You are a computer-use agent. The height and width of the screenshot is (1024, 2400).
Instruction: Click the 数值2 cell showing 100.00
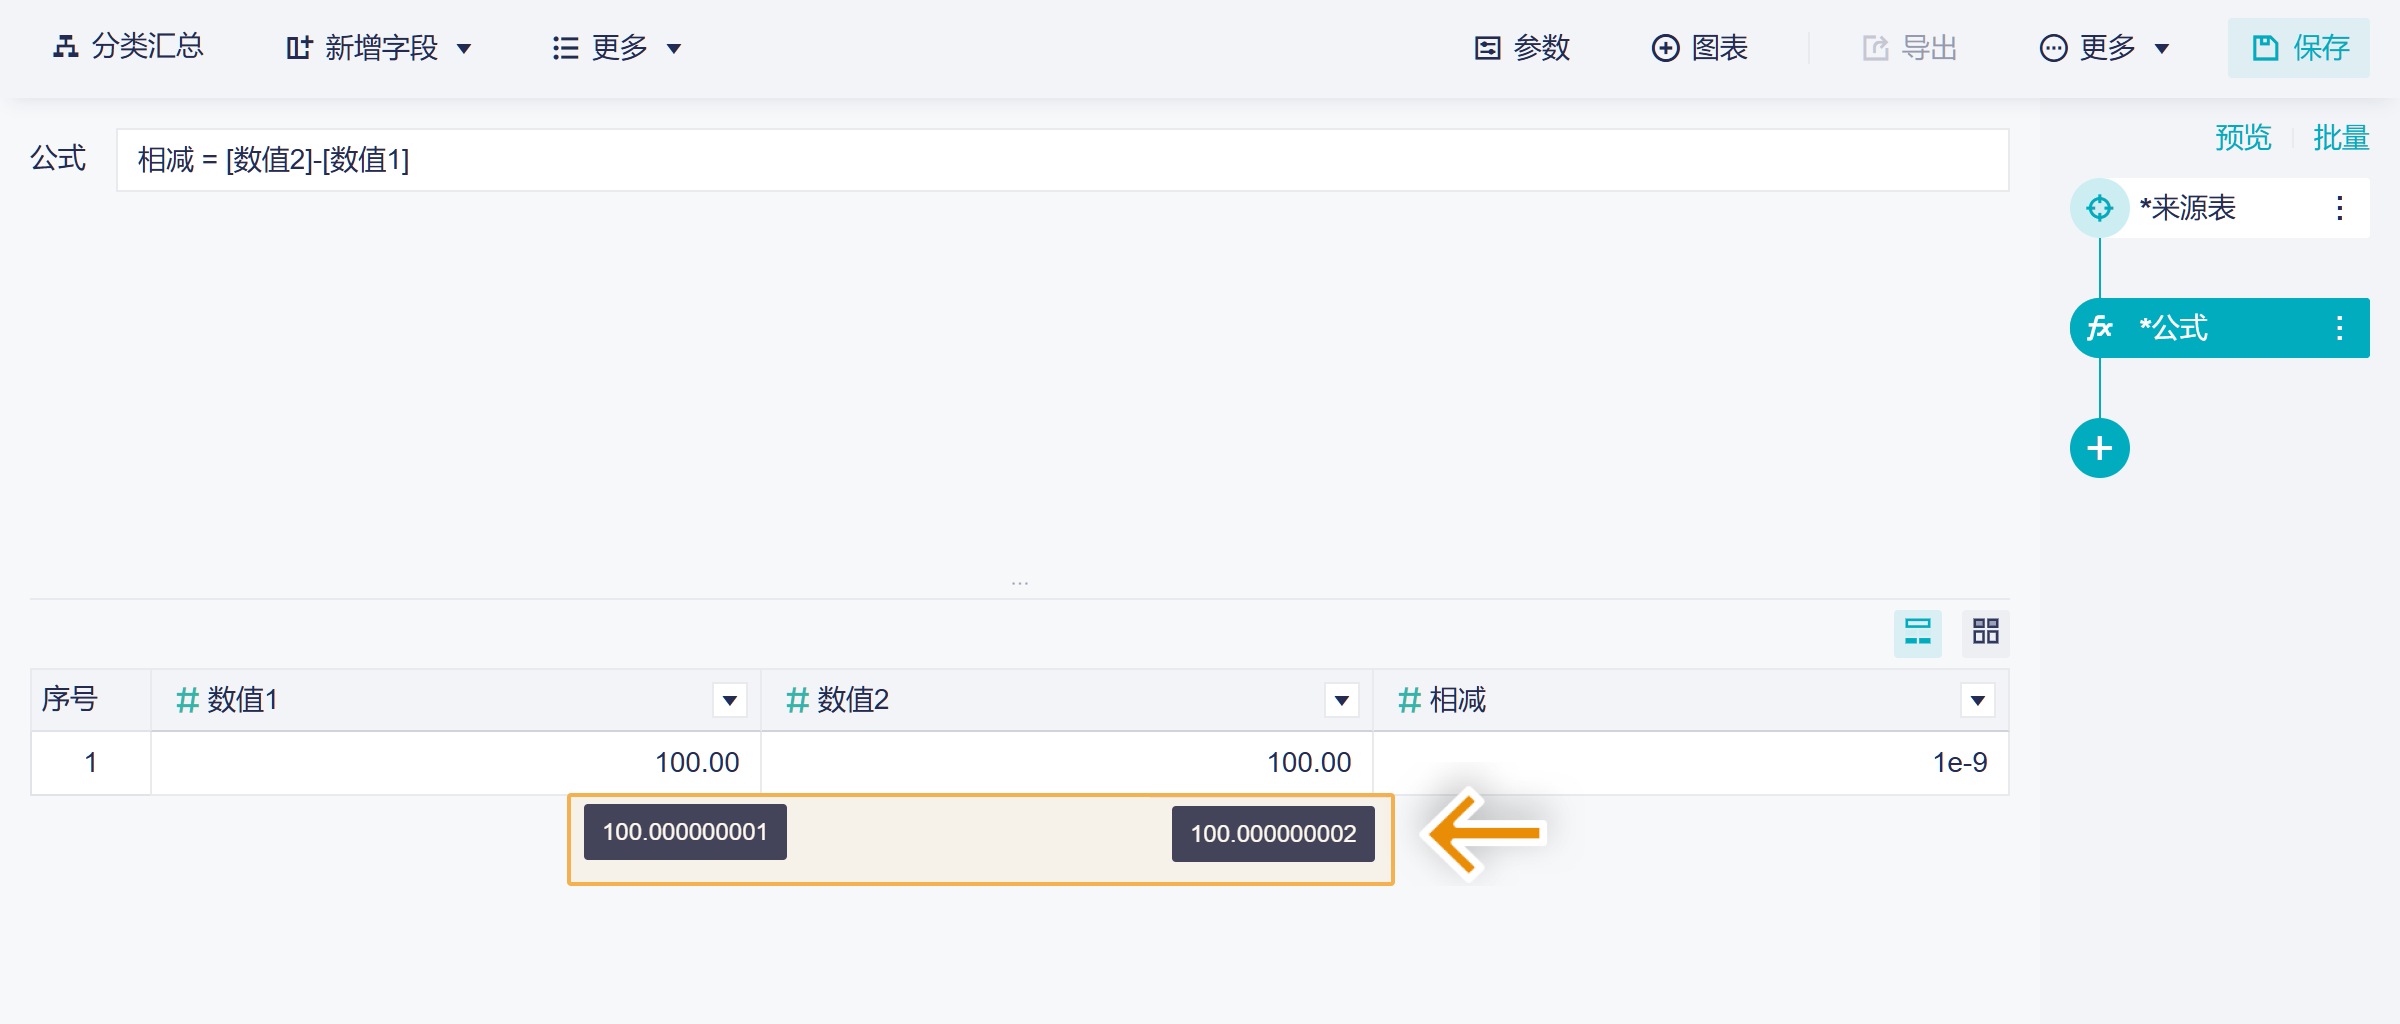click(1067, 763)
